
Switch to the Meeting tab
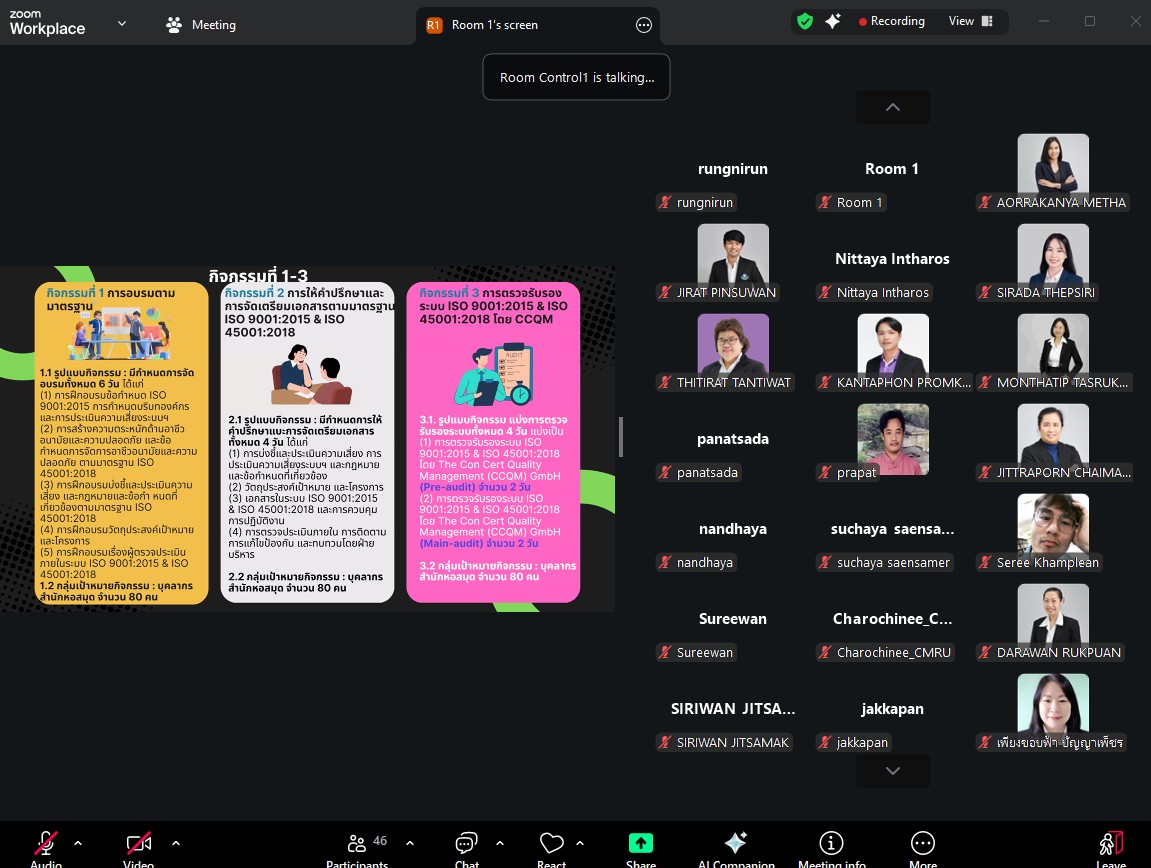point(201,25)
